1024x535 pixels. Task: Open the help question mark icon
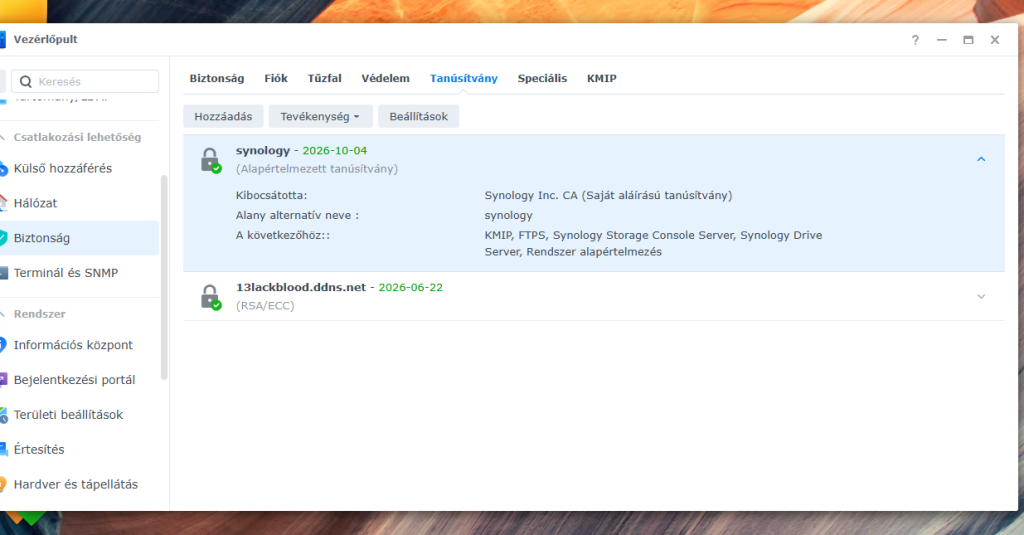coord(915,40)
